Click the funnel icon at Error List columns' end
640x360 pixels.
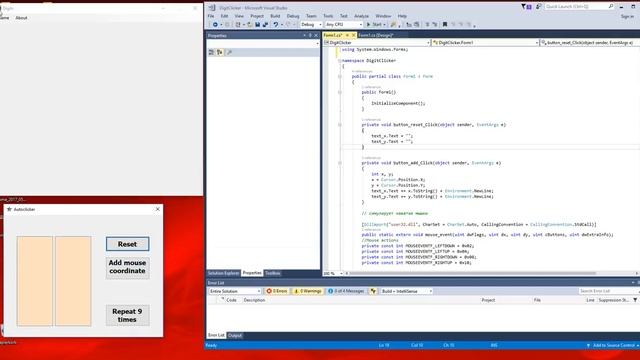point(635,300)
